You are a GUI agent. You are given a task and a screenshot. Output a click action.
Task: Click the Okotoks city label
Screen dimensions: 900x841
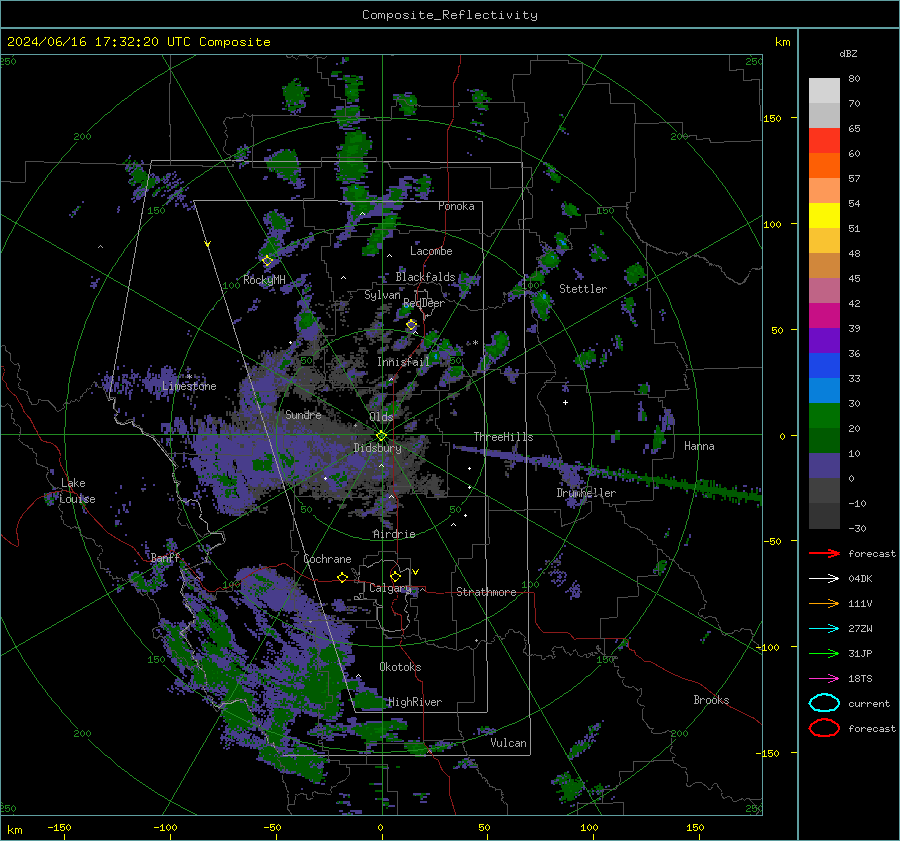point(400,667)
